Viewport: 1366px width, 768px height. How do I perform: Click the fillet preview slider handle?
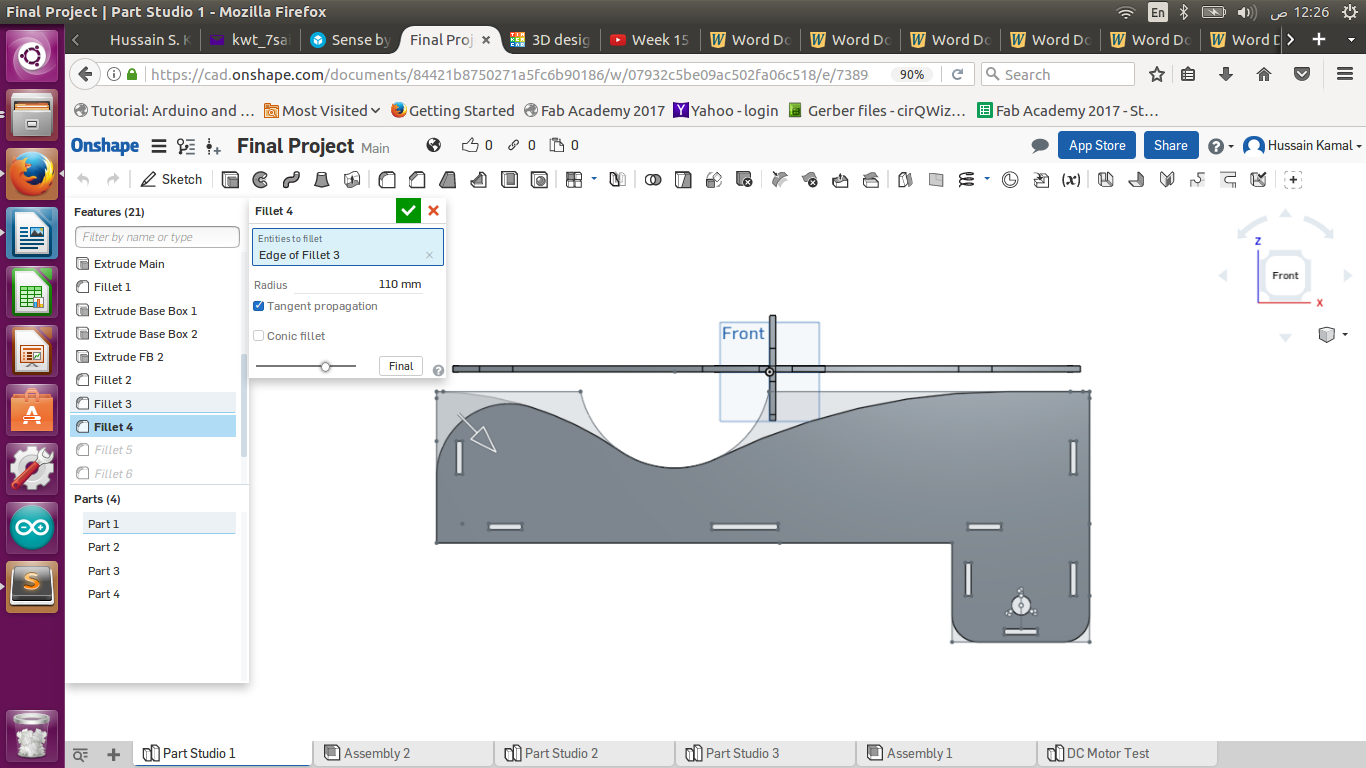click(325, 367)
